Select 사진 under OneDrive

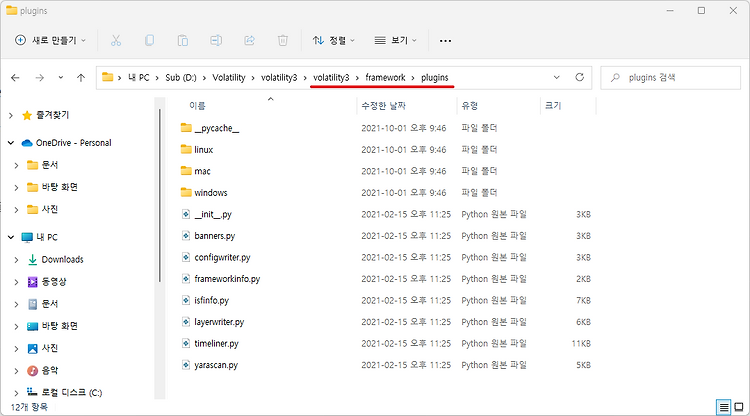click(50, 209)
